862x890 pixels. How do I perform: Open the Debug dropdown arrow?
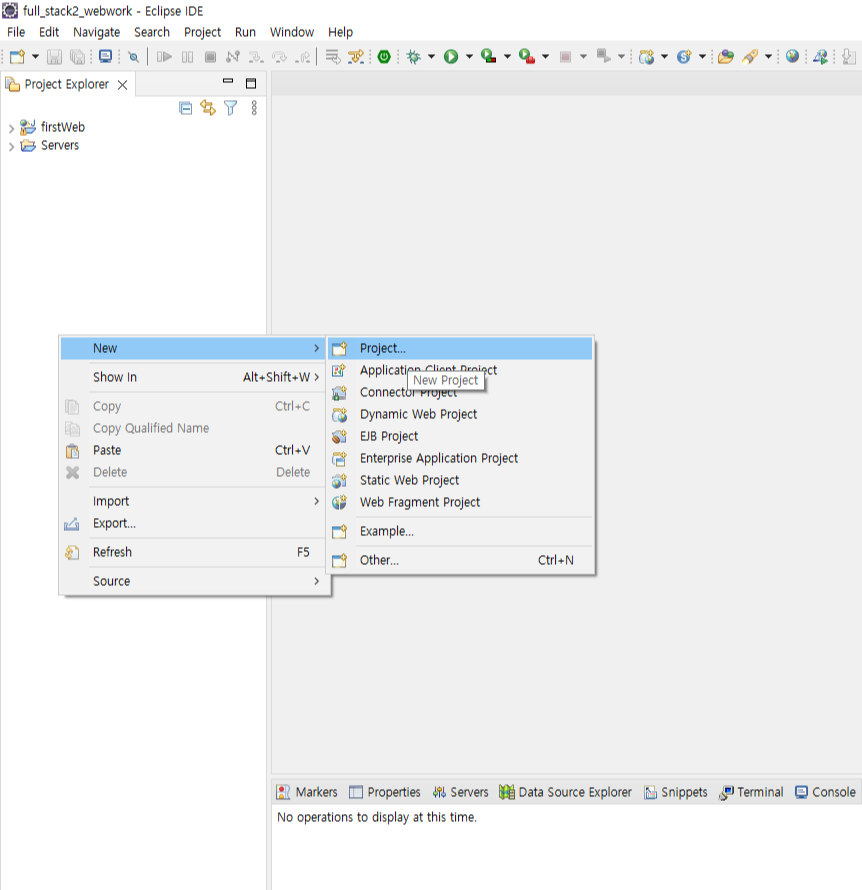pyautogui.click(x=431, y=56)
